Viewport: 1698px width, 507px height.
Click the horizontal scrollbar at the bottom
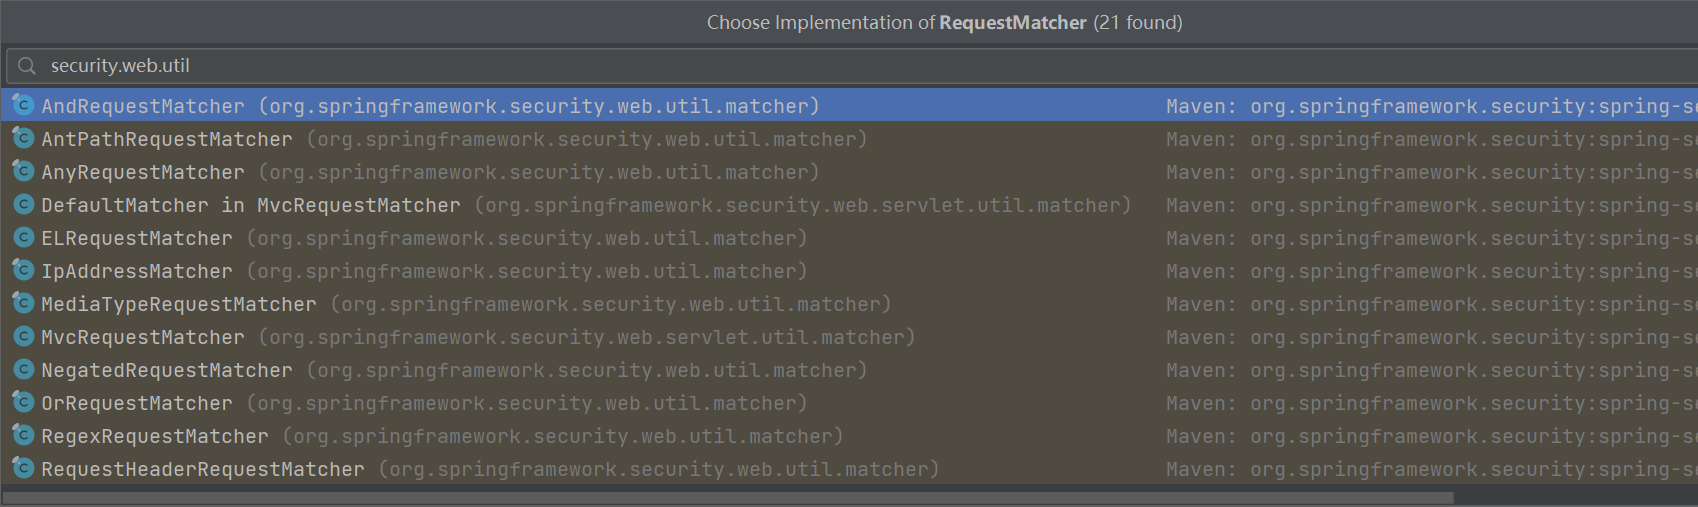point(728,497)
